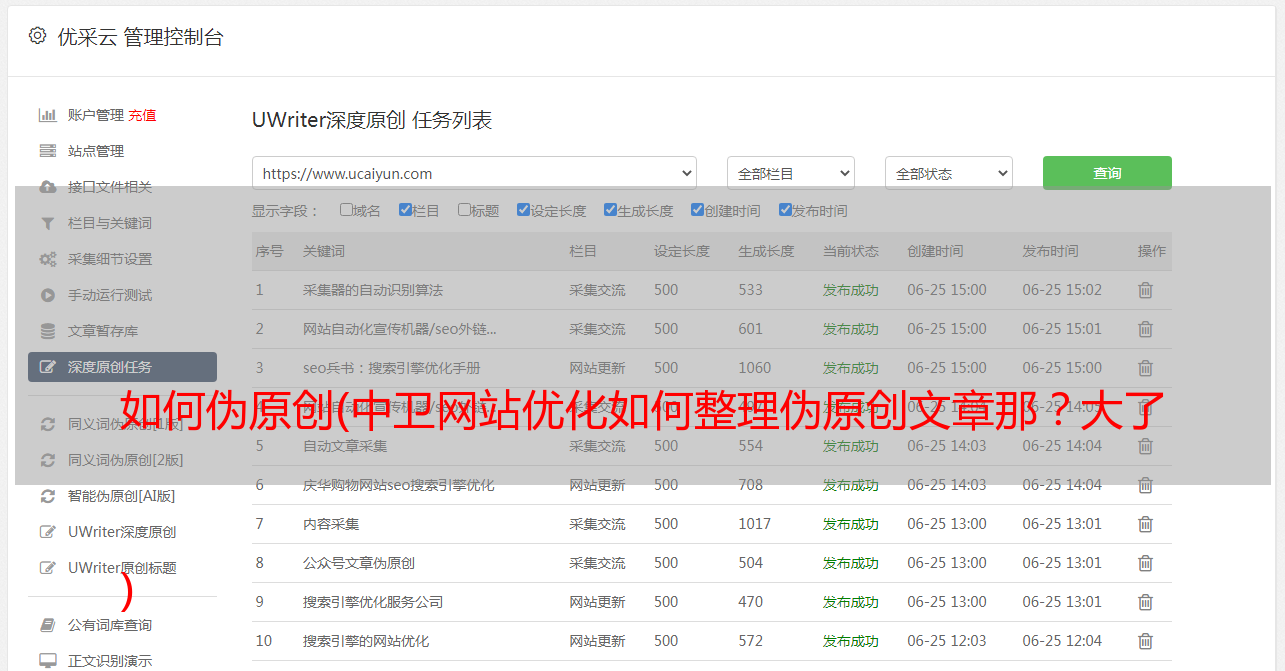Viewport: 1285px width, 671px height.
Task: Click trash icon for row 10 搜索引擎的网站优化
Action: click(x=1145, y=641)
